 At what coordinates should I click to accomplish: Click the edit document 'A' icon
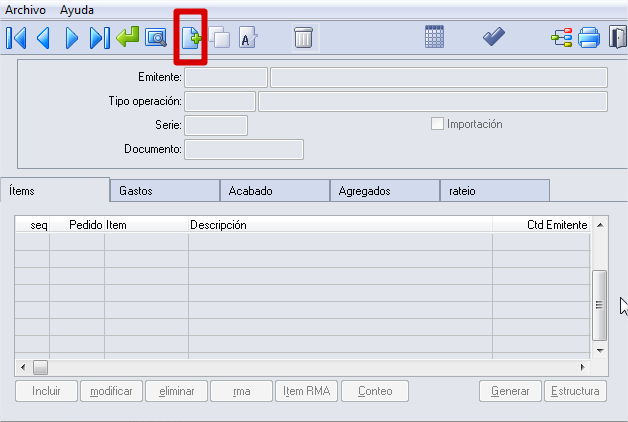click(248, 37)
